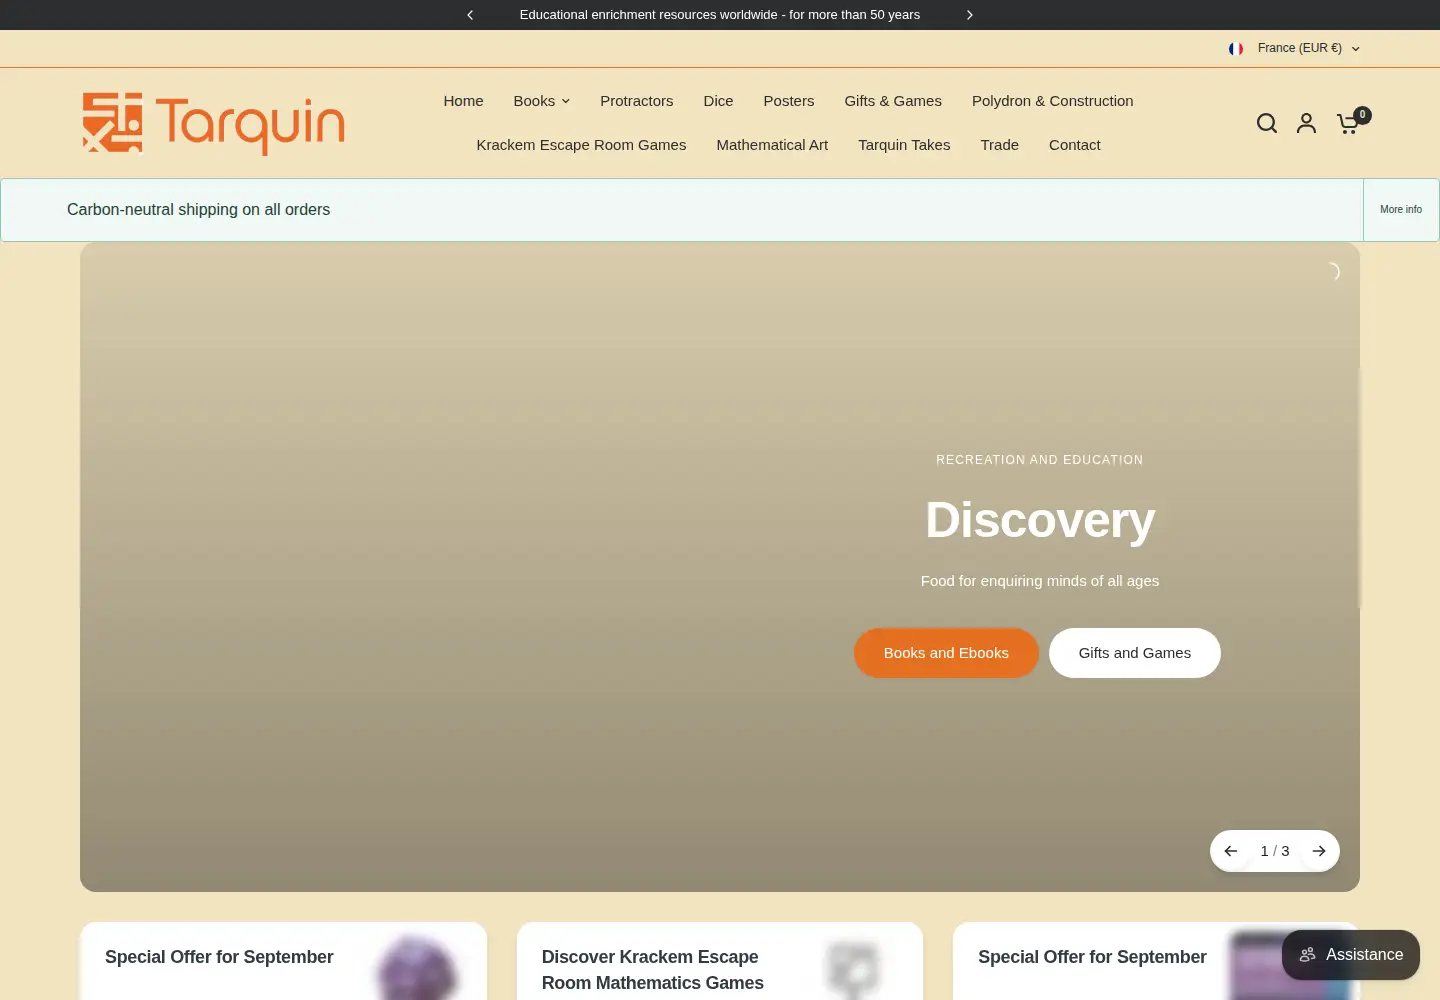Show previous announcement with left chevron
Screen dimensions: 1440x1000
[470, 15]
